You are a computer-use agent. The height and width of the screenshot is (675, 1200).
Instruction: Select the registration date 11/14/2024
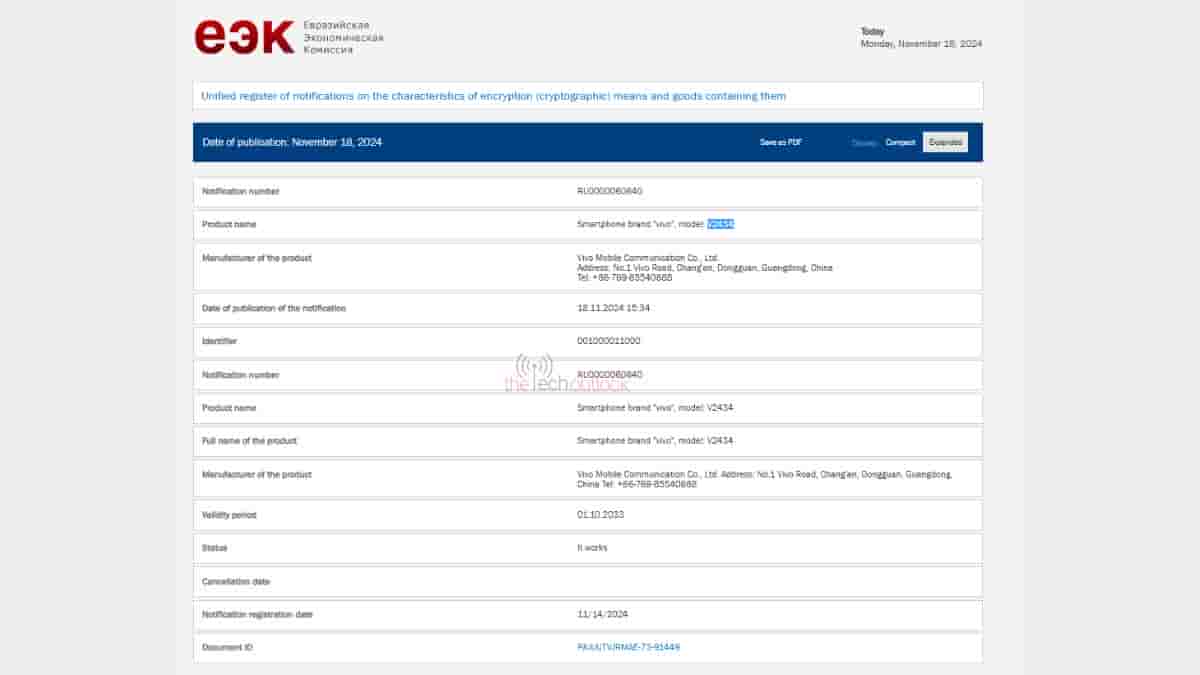tap(602, 614)
